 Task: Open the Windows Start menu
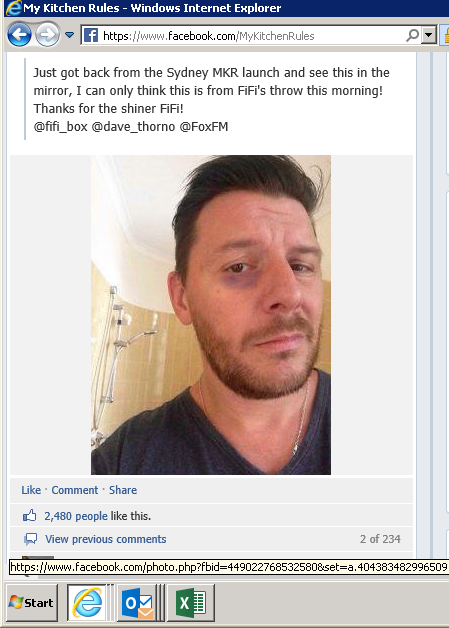32,602
